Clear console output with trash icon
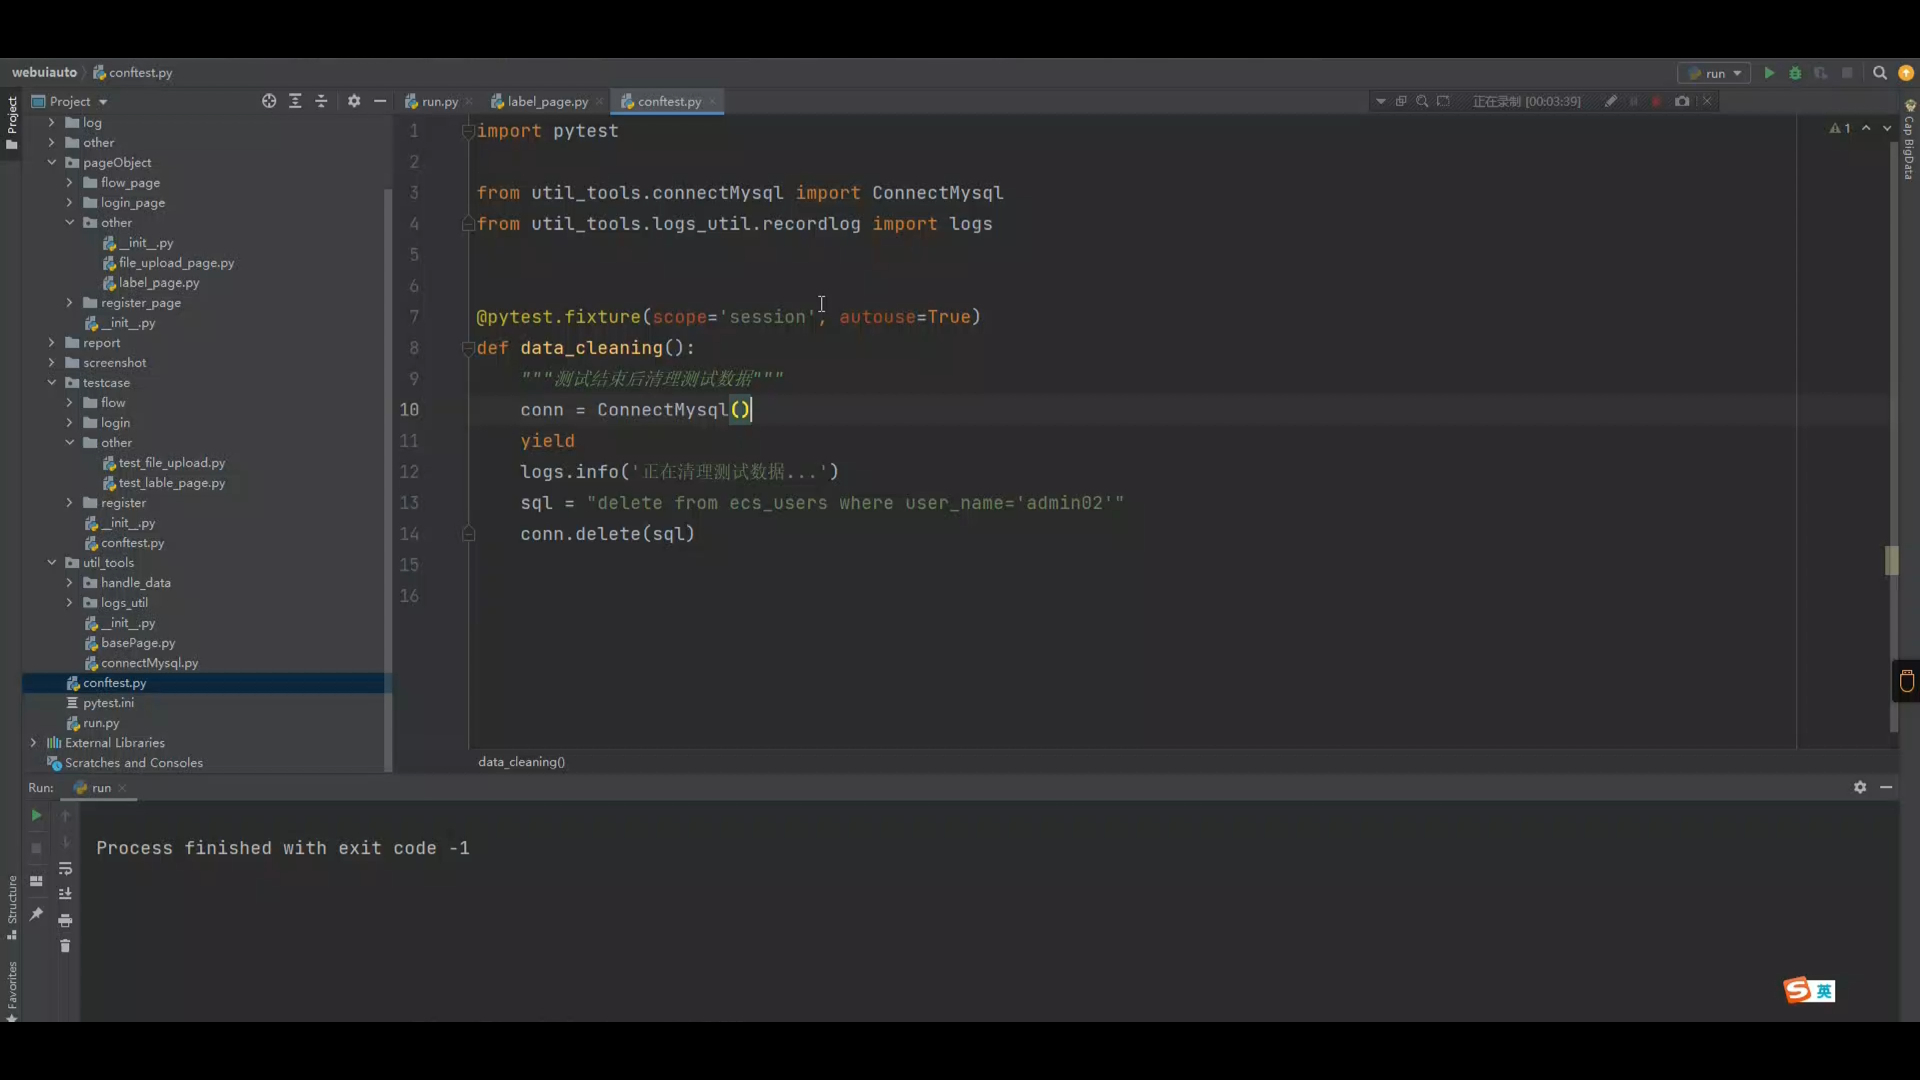The image size is (1920, 1080). tap(65, 946)
